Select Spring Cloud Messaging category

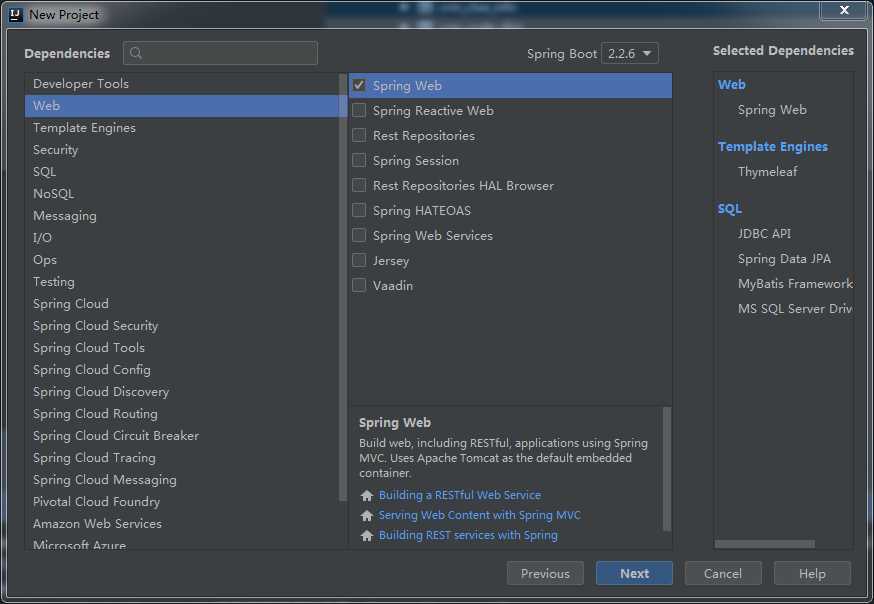point(182,480)
